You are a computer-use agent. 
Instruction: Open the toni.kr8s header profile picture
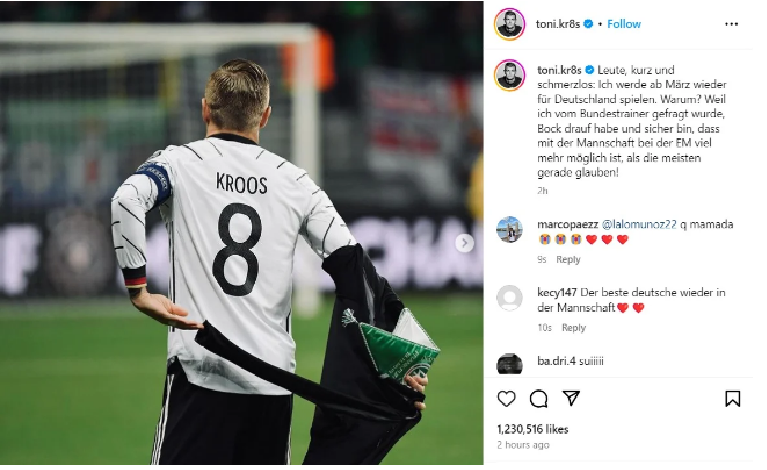tap(509, 24)
